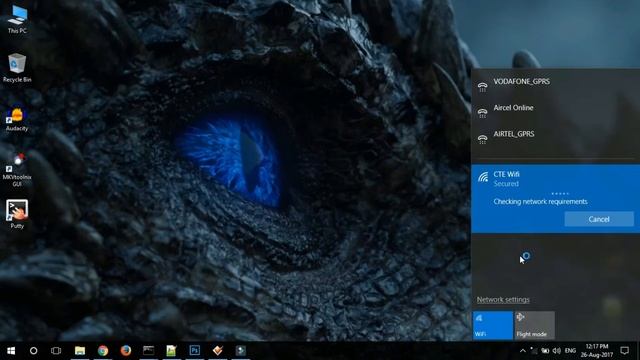
Task: Select the Putty desktop shortcut
Action: point(17,213)
